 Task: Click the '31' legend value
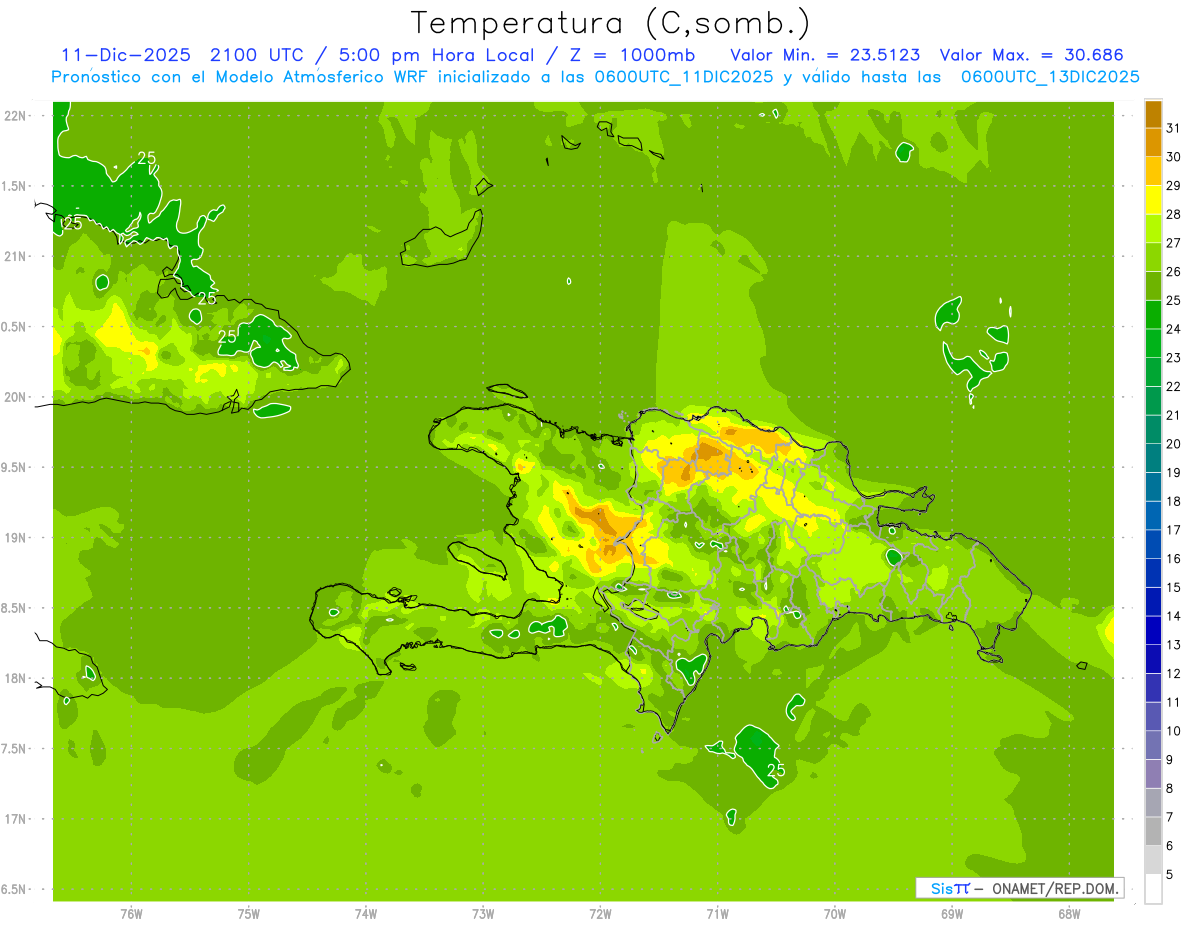click(x=1174, y=128)
